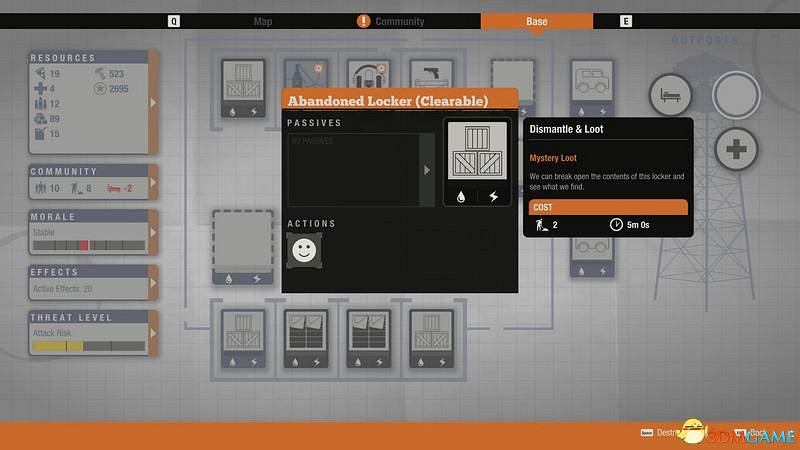The width and height of the screenshot is (800, 450).
Task: Expand the Passives list arrow
Action: (428, 170)
